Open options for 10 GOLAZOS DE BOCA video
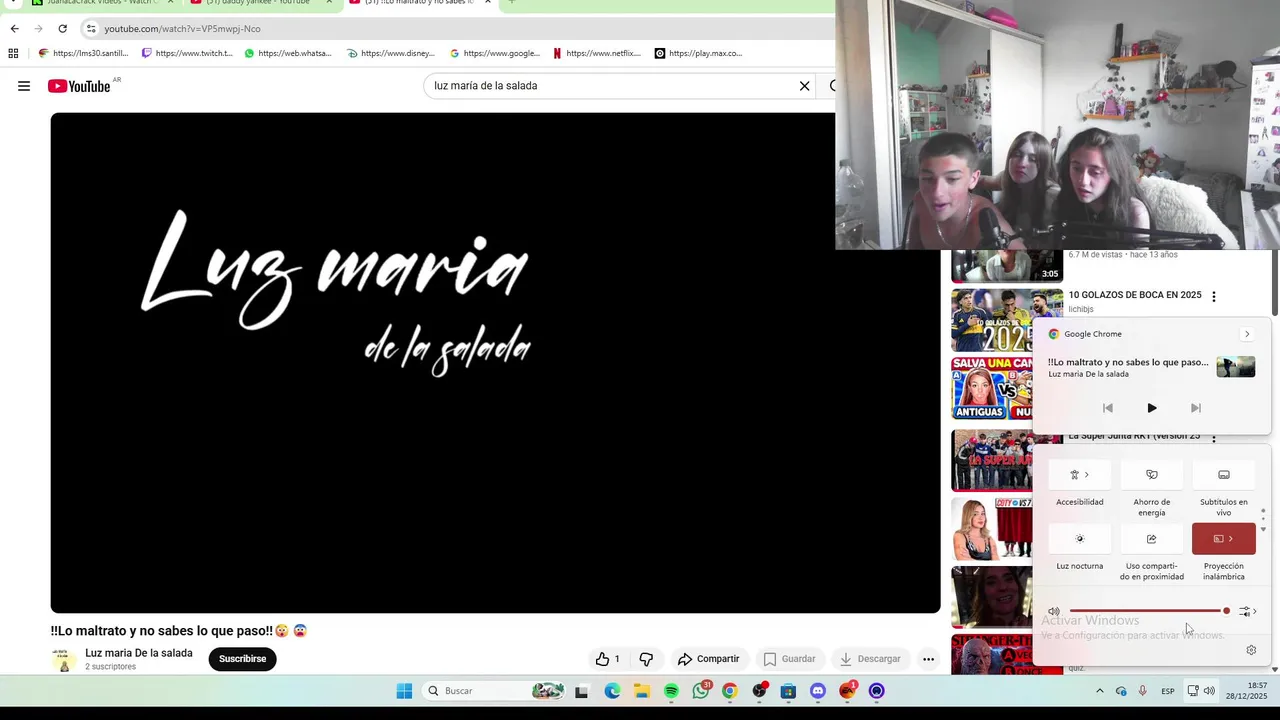Viewport: 1280px width, 720px height. pyautogui.click(x=1214, y=297)
